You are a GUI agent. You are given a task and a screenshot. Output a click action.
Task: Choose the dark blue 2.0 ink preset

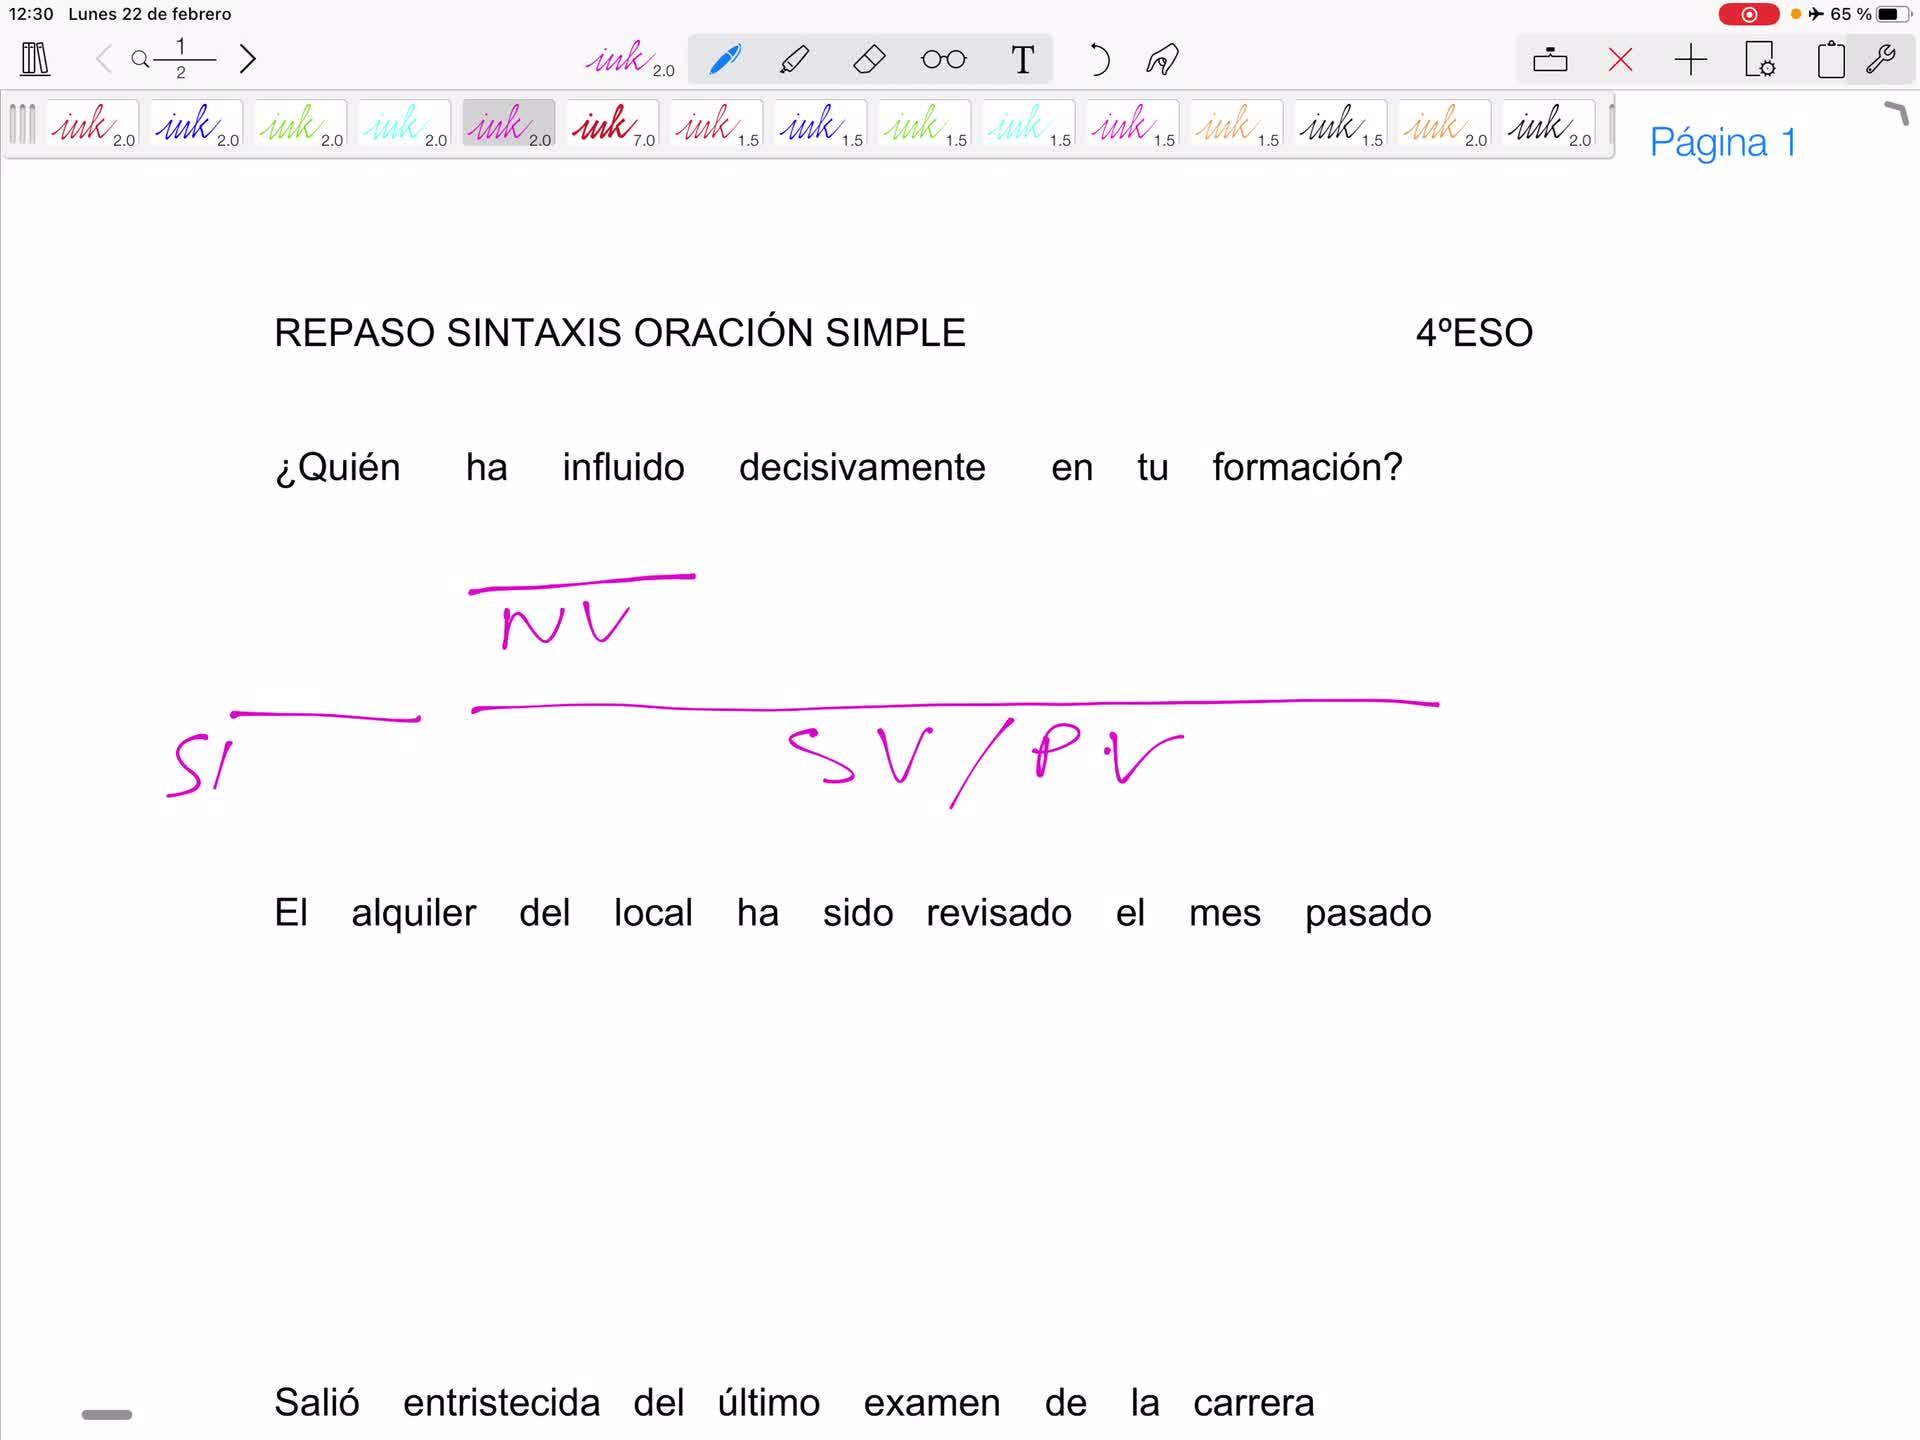point(196,126)
